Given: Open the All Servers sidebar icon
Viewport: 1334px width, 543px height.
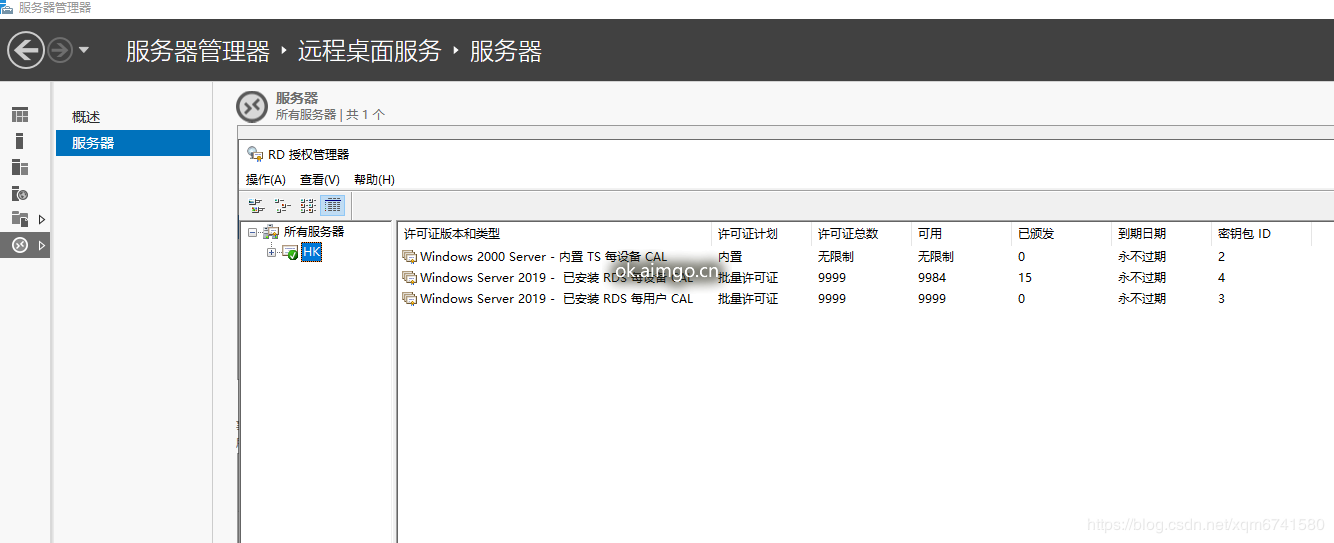Looking at the screenshot, I should click(x=20, y=167).
